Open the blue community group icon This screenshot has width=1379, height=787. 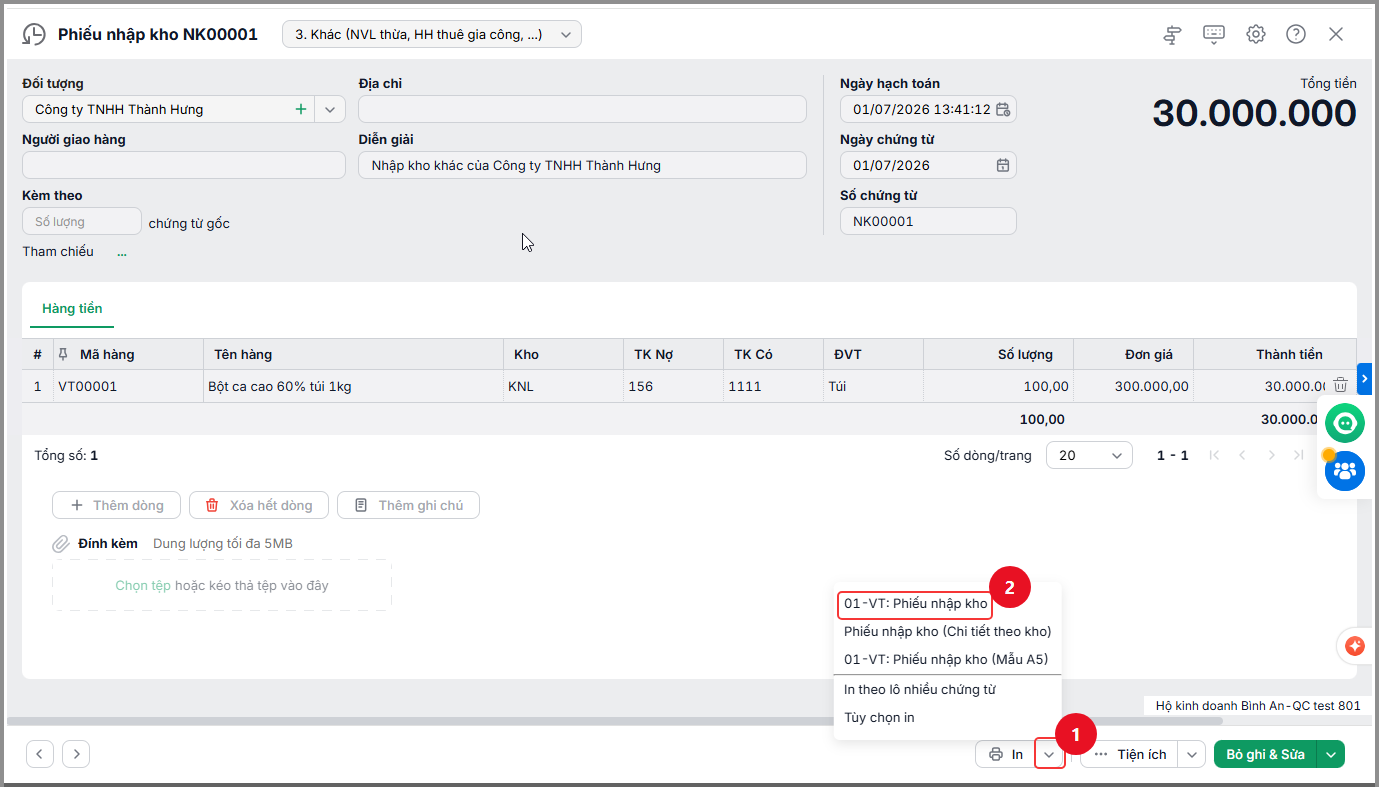pos(1345,470)
